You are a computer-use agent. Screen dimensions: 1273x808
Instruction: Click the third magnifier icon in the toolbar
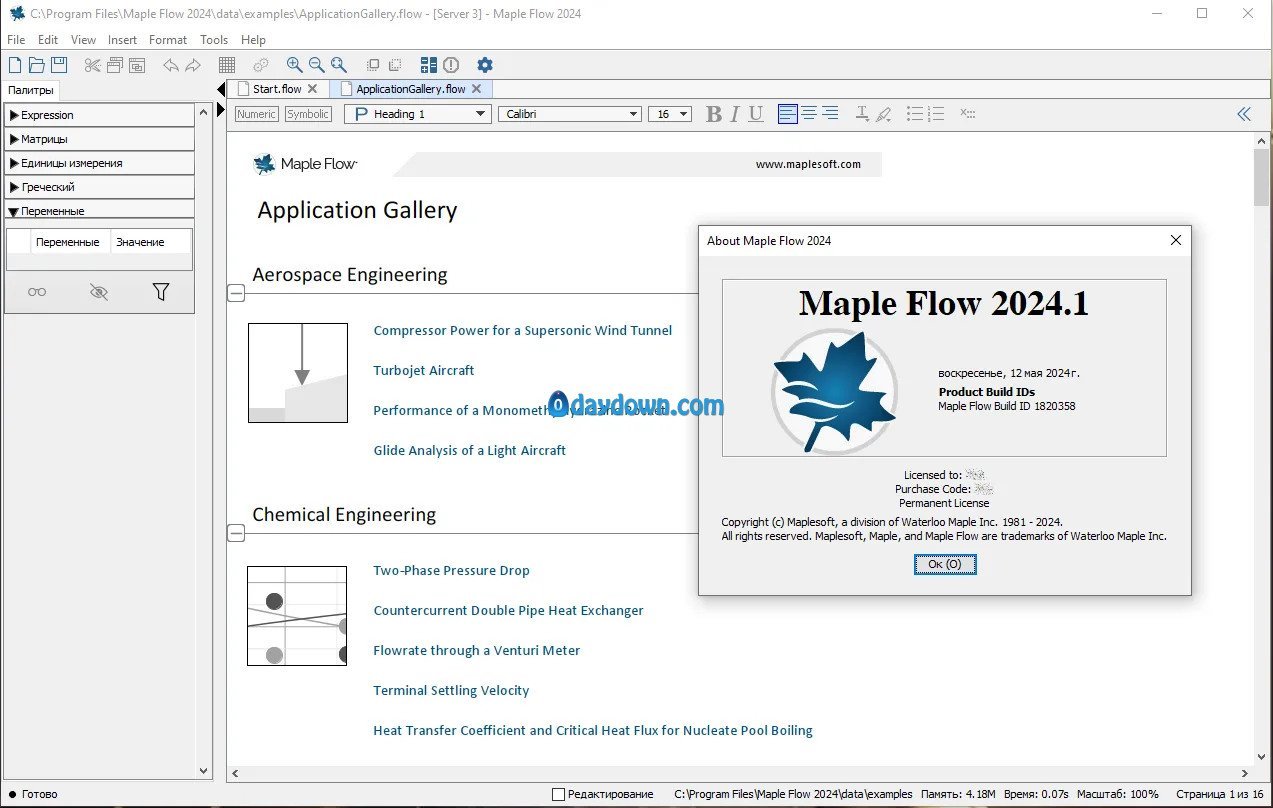(339, 65)
